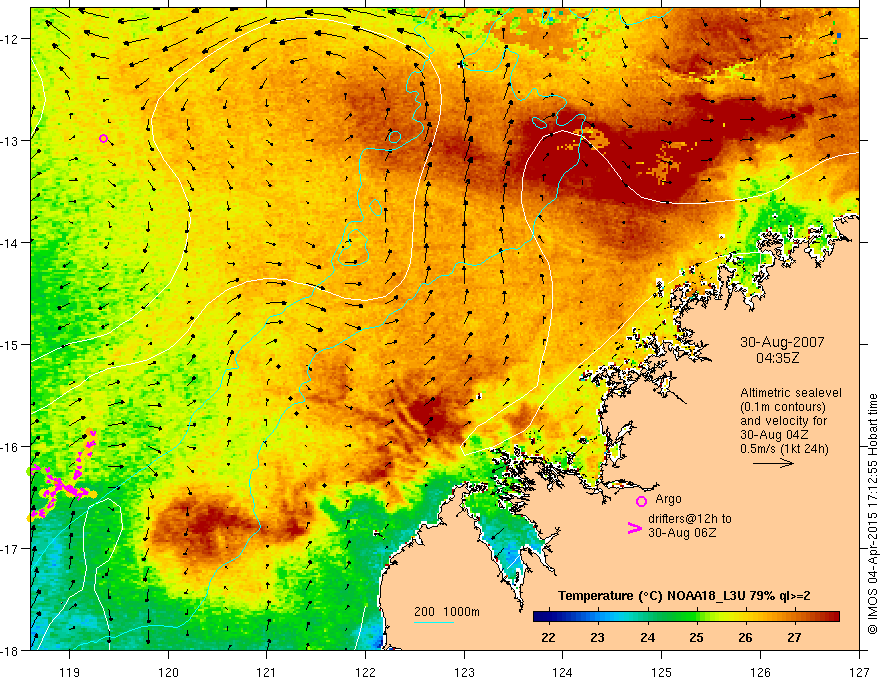Click the '30-Aug 04Z' velocity date text
Screen dimensions: 880x680
[x=774, y=435]
